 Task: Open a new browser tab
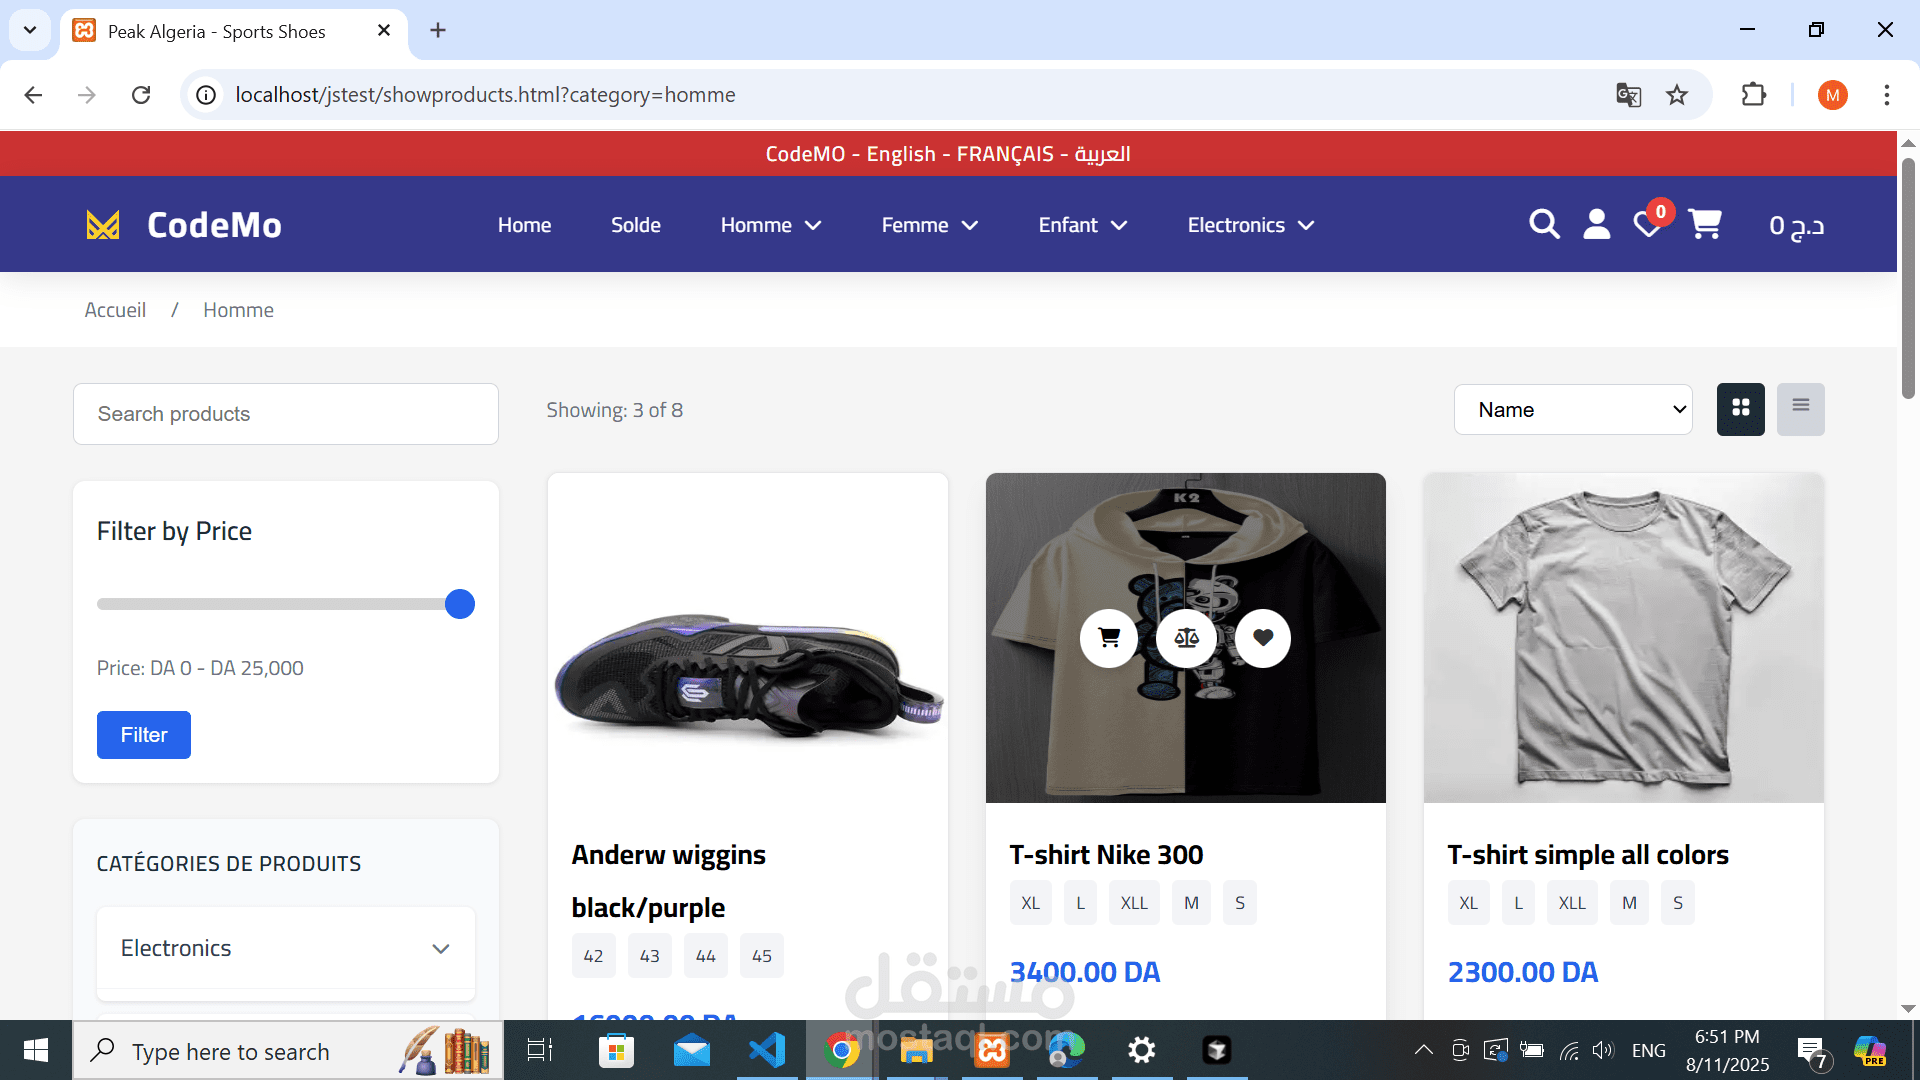(x=438, y=30)
